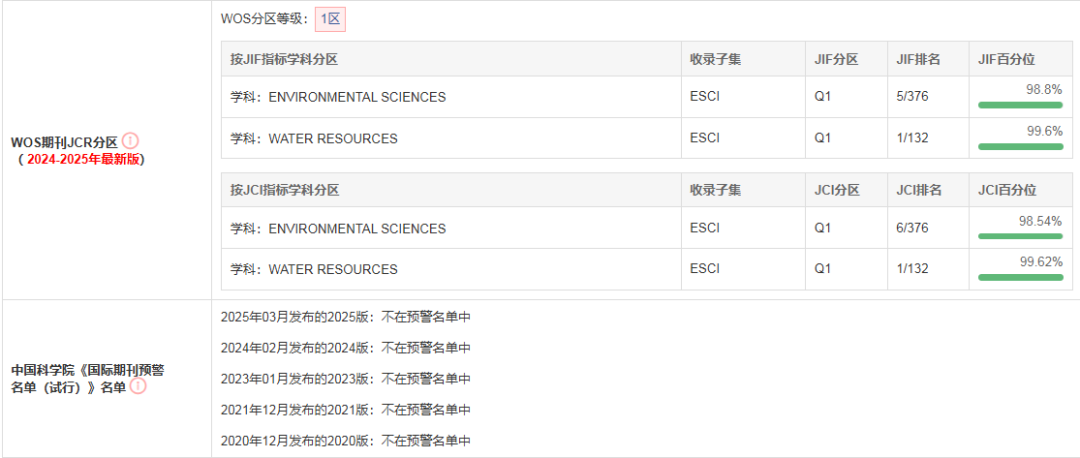
Task: Click 98.8% JIF percentile progress bar
Action: click(x=1020, y=105)
